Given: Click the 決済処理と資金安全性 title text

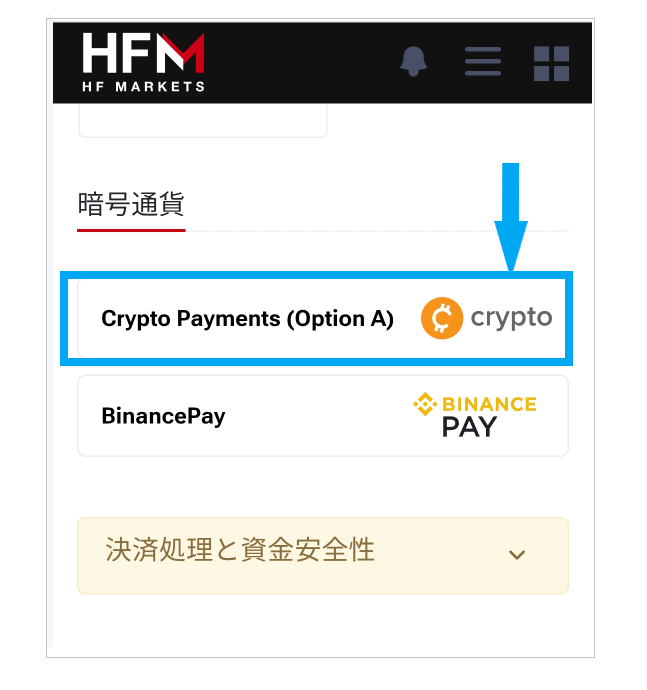Looking at the screenshot, I should pyautogui.click(x=240, y=550).
